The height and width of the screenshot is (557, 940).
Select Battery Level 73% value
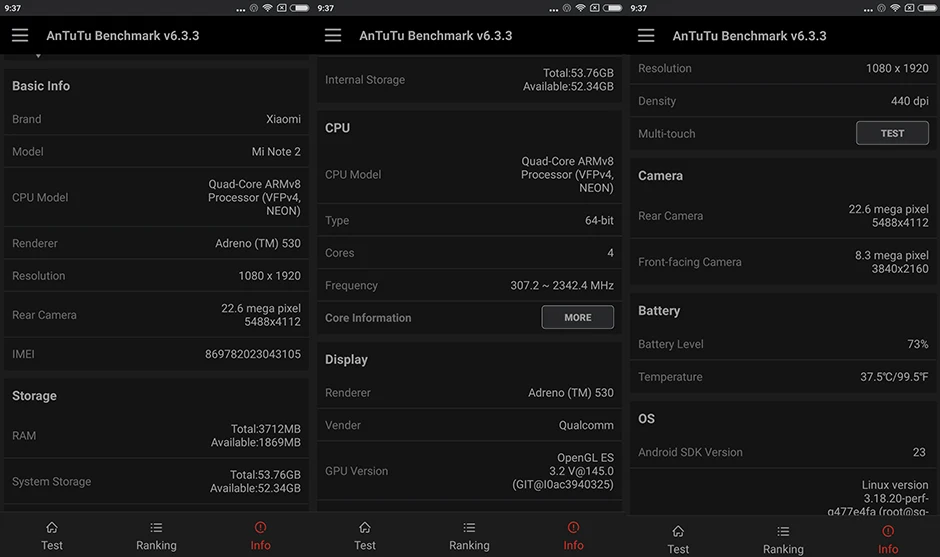tap(917, 344)
